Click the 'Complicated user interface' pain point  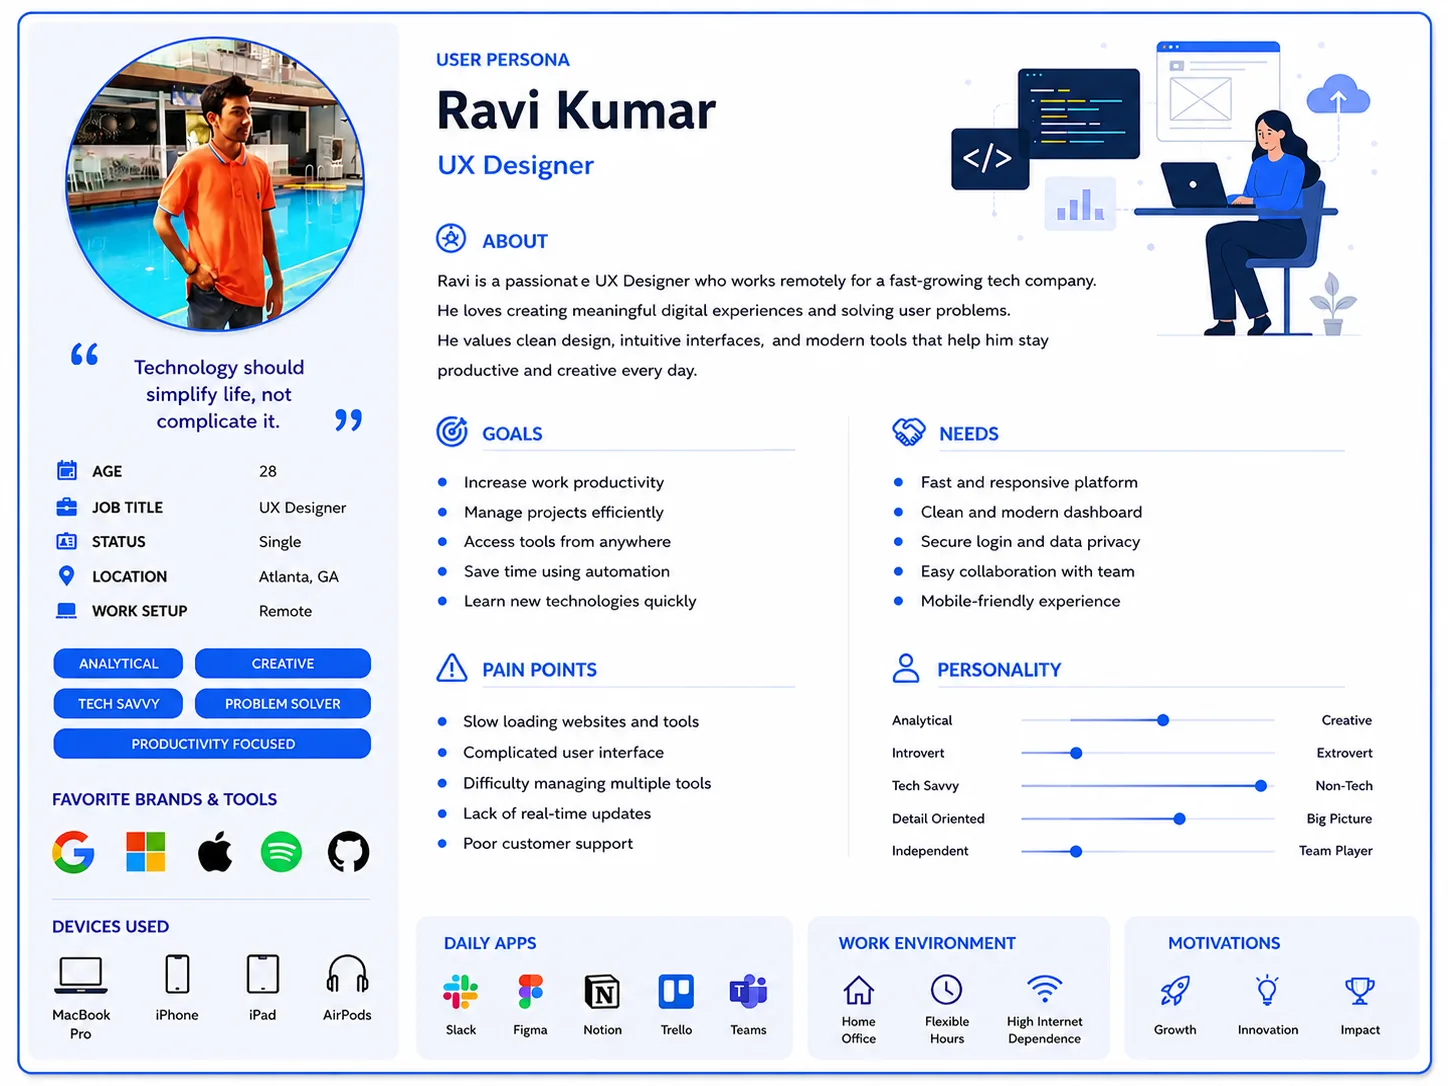click(x=563, y=752)
